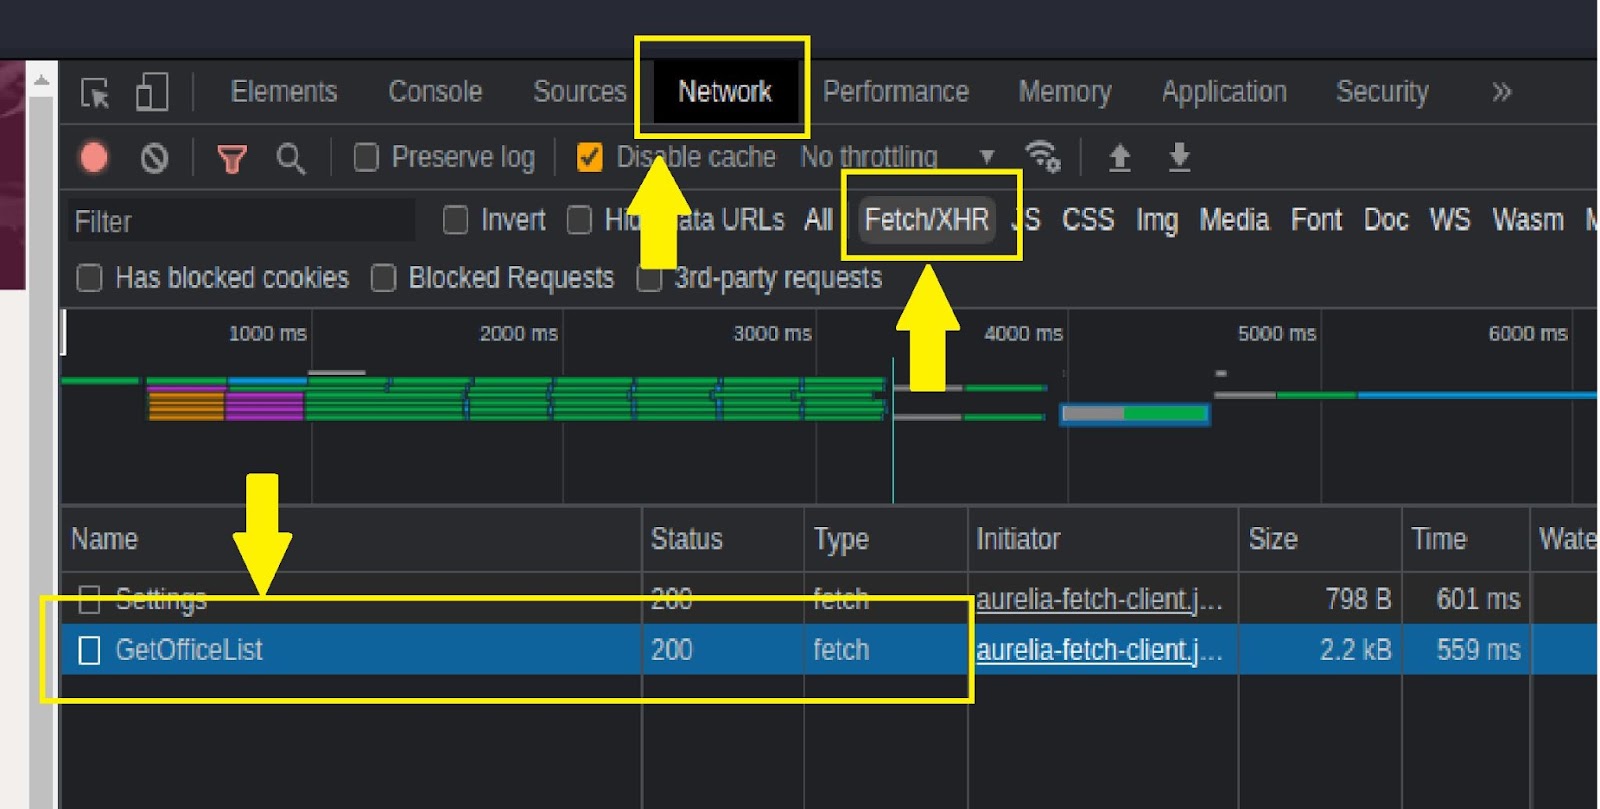
Task: Click the export HAR download arrow
Action: 1179,157
